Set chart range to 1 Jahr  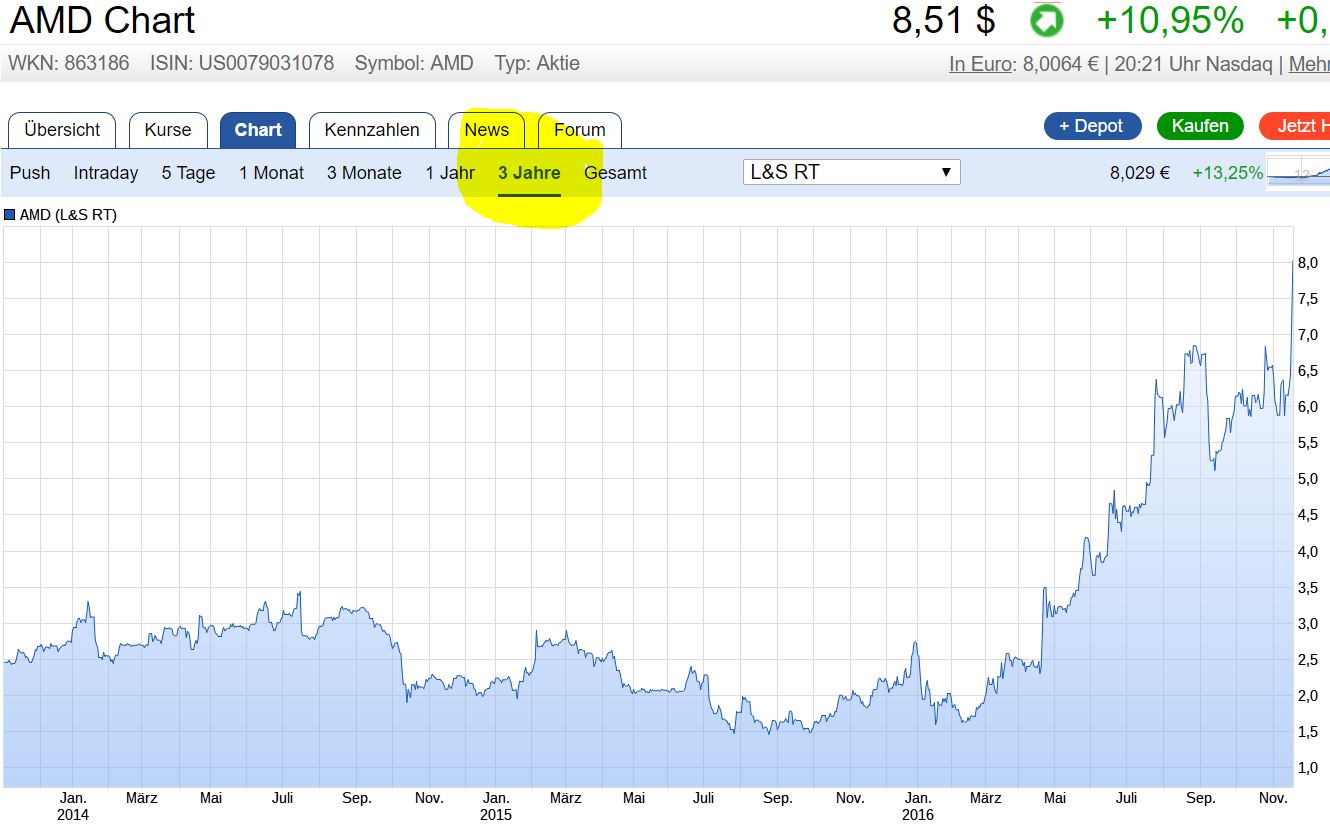[450, 173]
